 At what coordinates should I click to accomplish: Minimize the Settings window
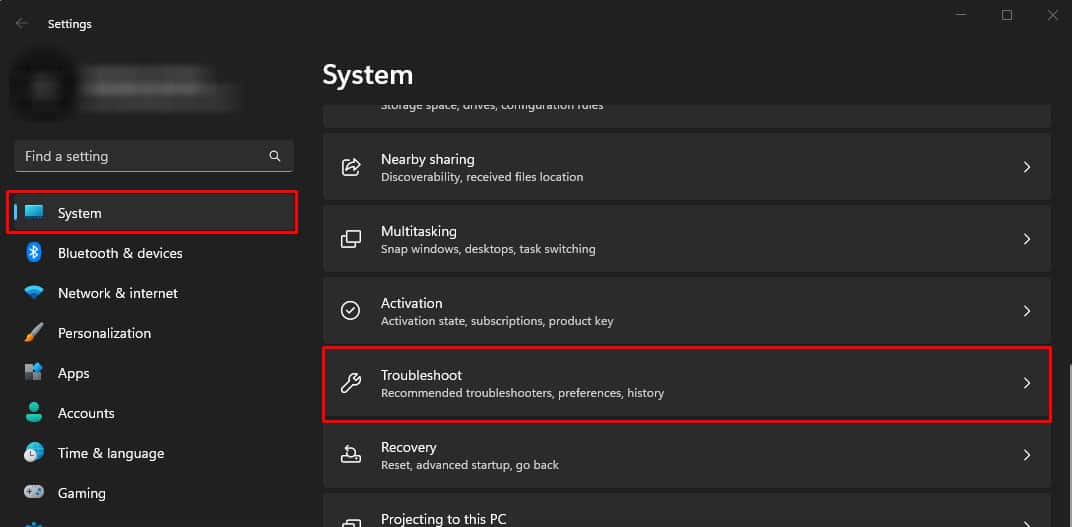961,15
